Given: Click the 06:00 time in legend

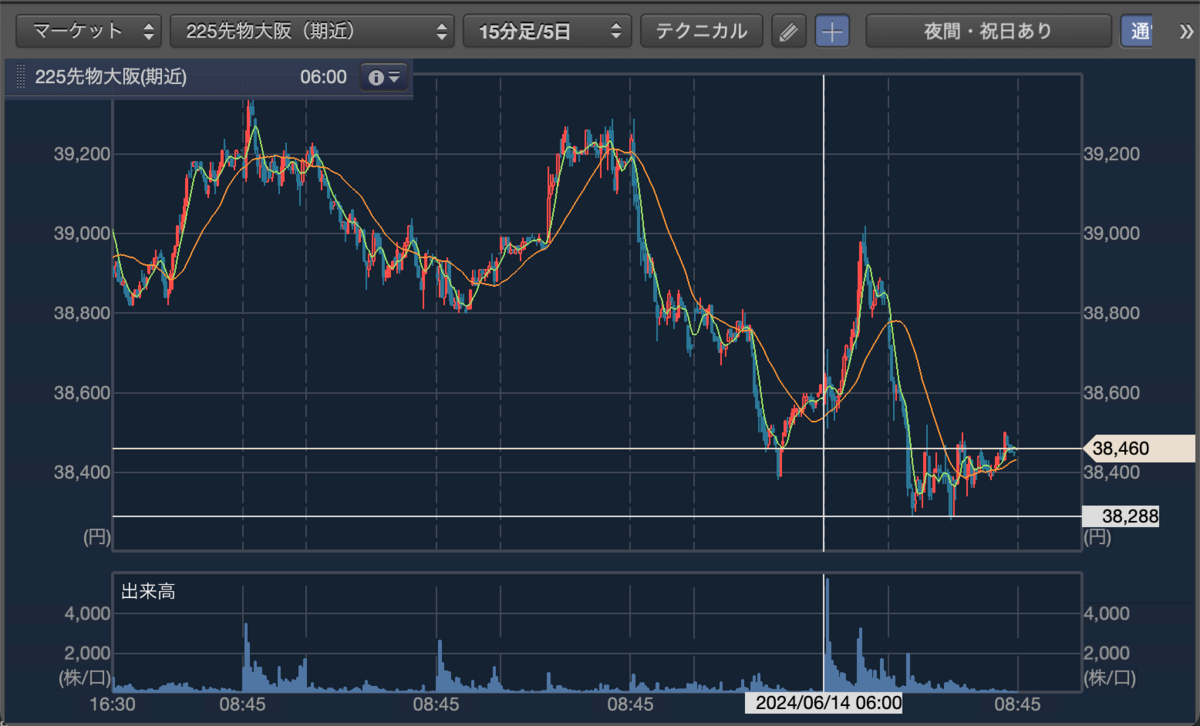Looking at the screenshot, I should click(323, 77).
